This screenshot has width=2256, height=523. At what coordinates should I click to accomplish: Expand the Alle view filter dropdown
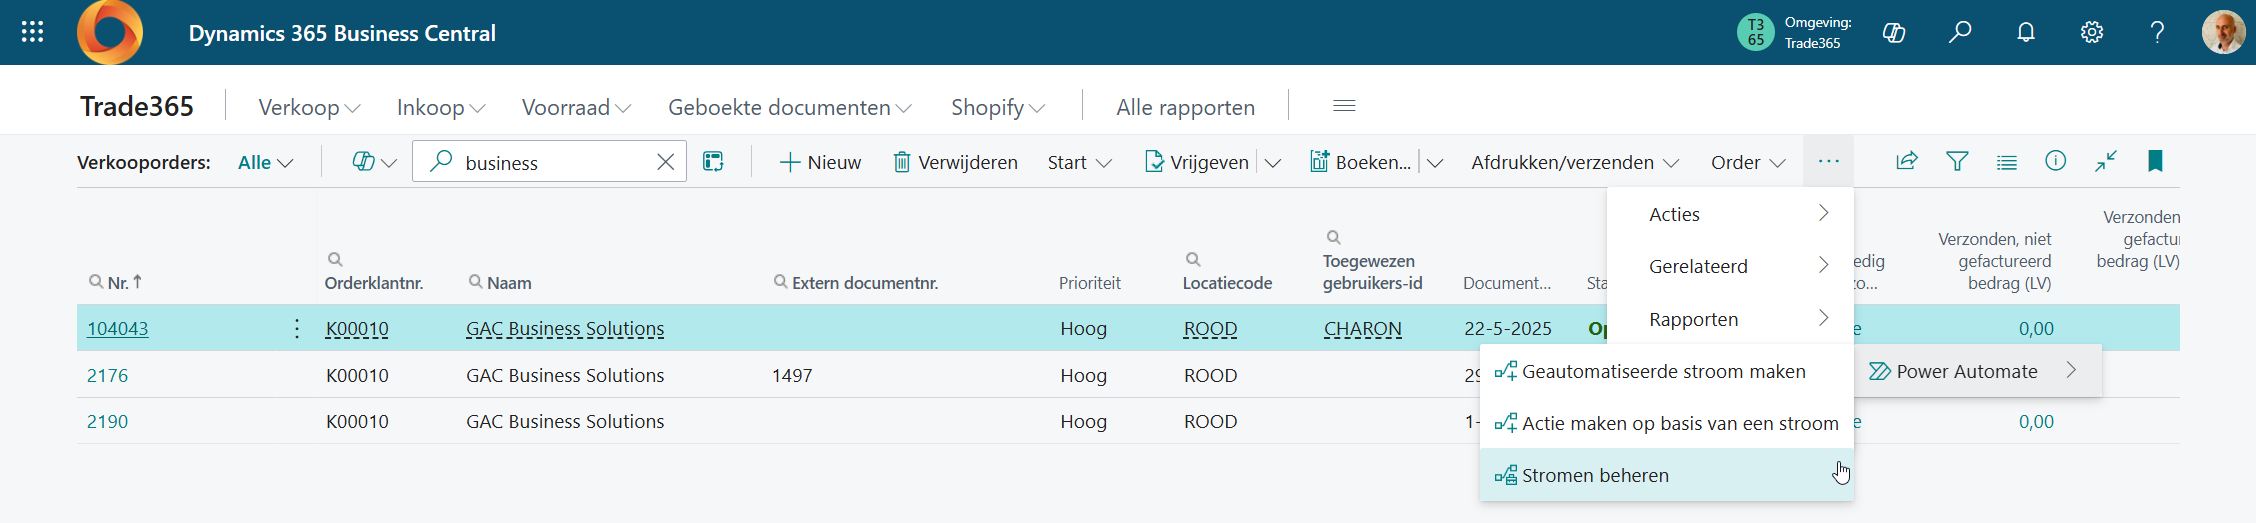(x=265, y=162)
